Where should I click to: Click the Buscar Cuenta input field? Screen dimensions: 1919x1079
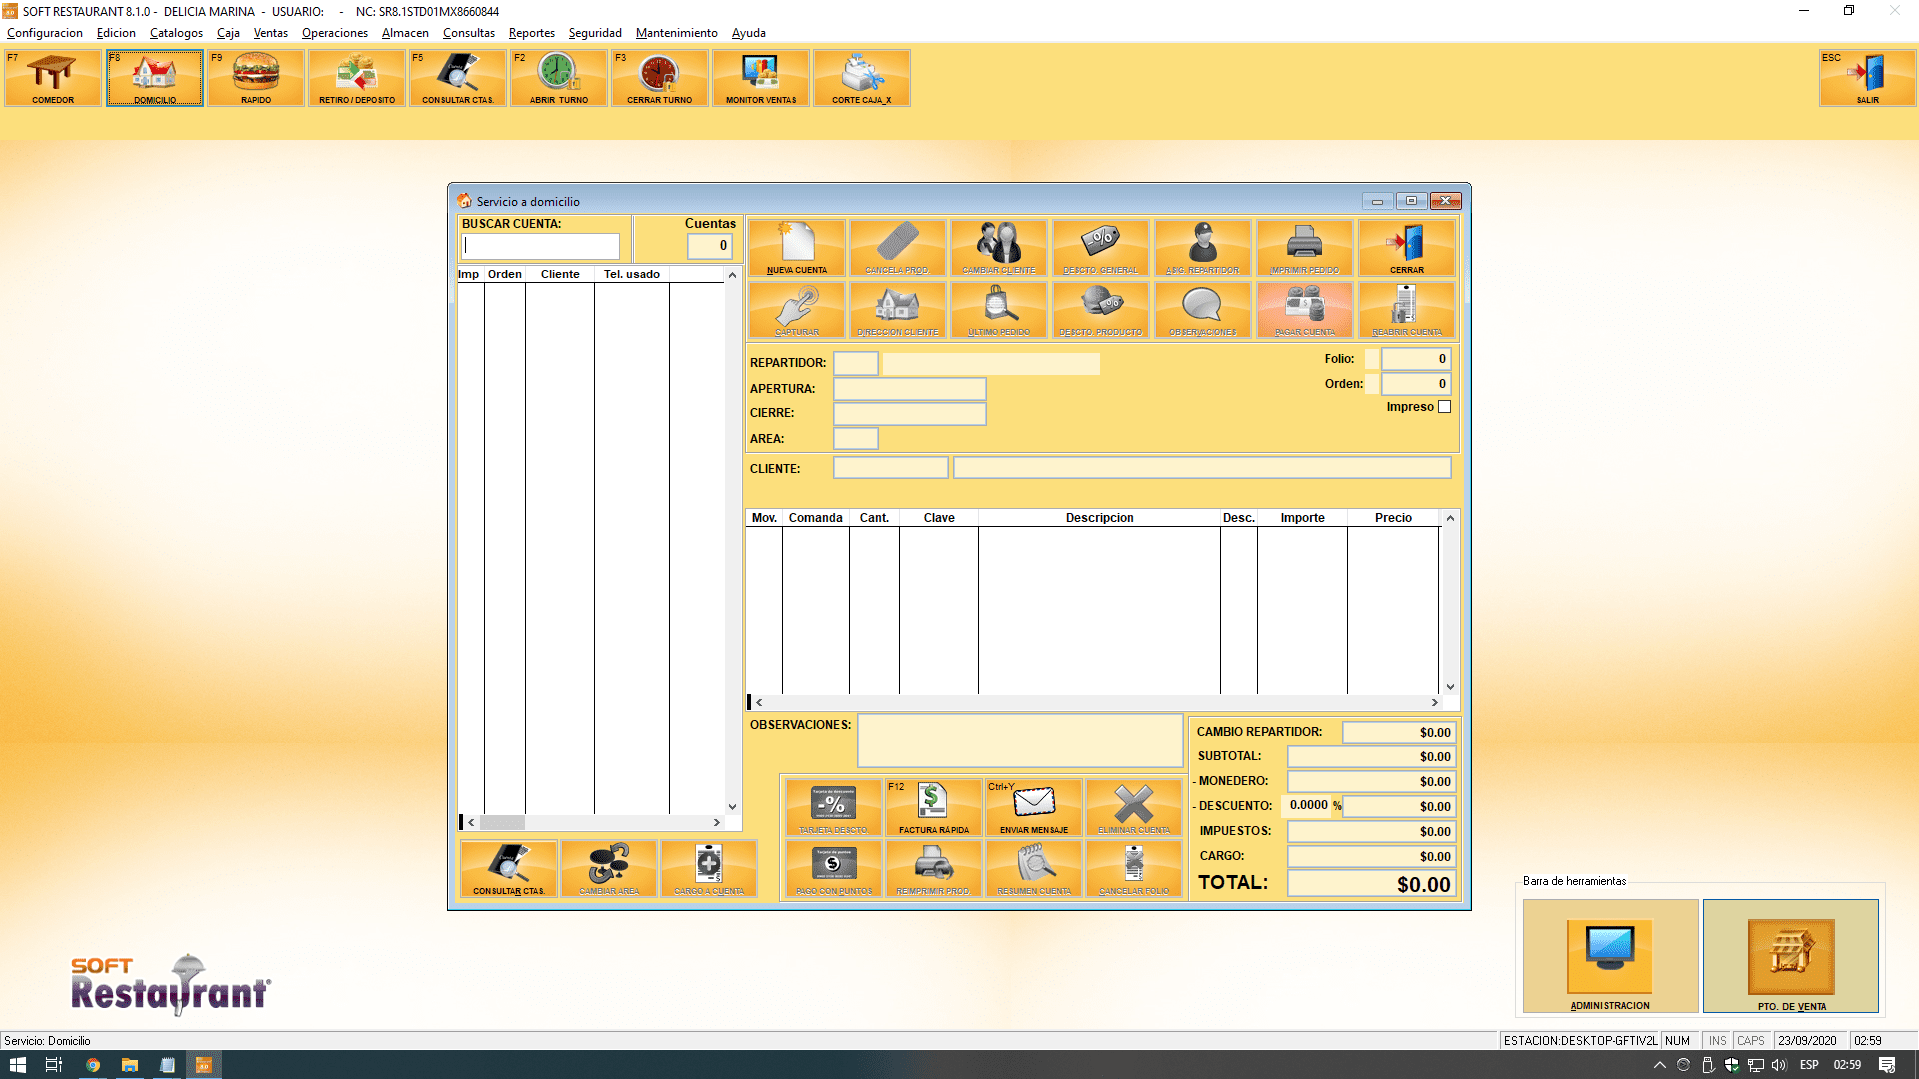(541, 246)
